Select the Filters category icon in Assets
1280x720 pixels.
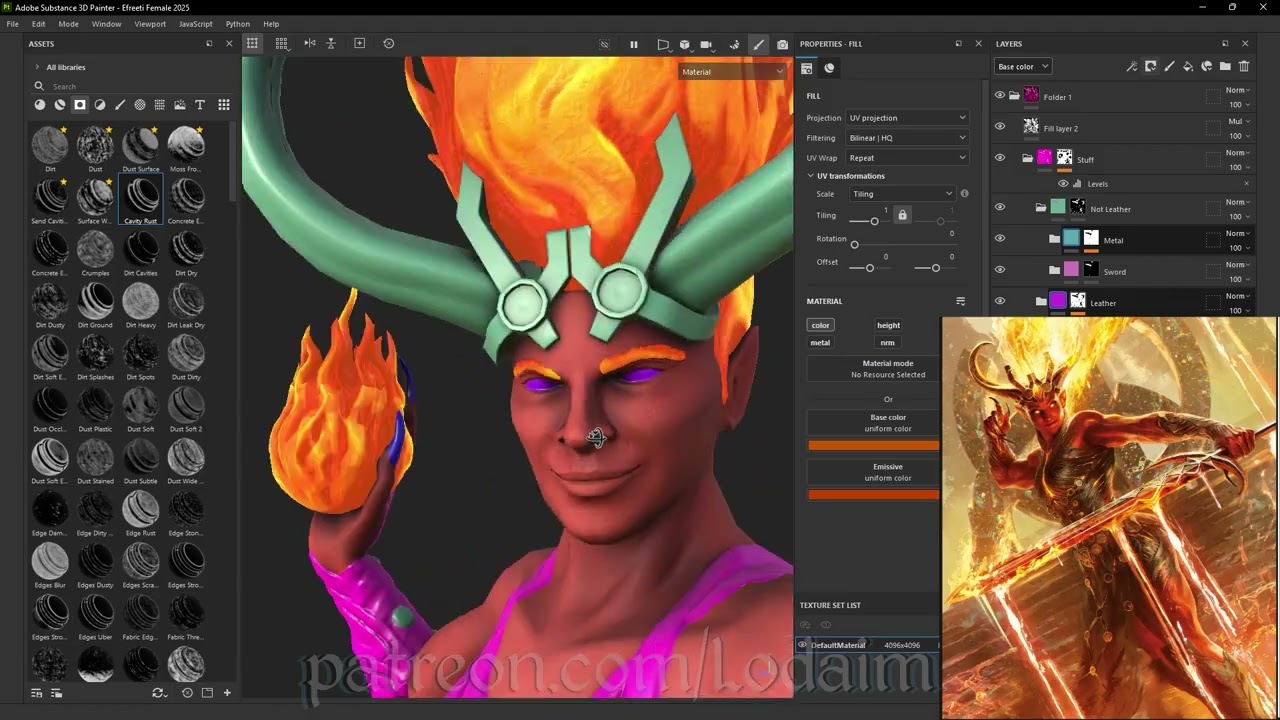100,105
